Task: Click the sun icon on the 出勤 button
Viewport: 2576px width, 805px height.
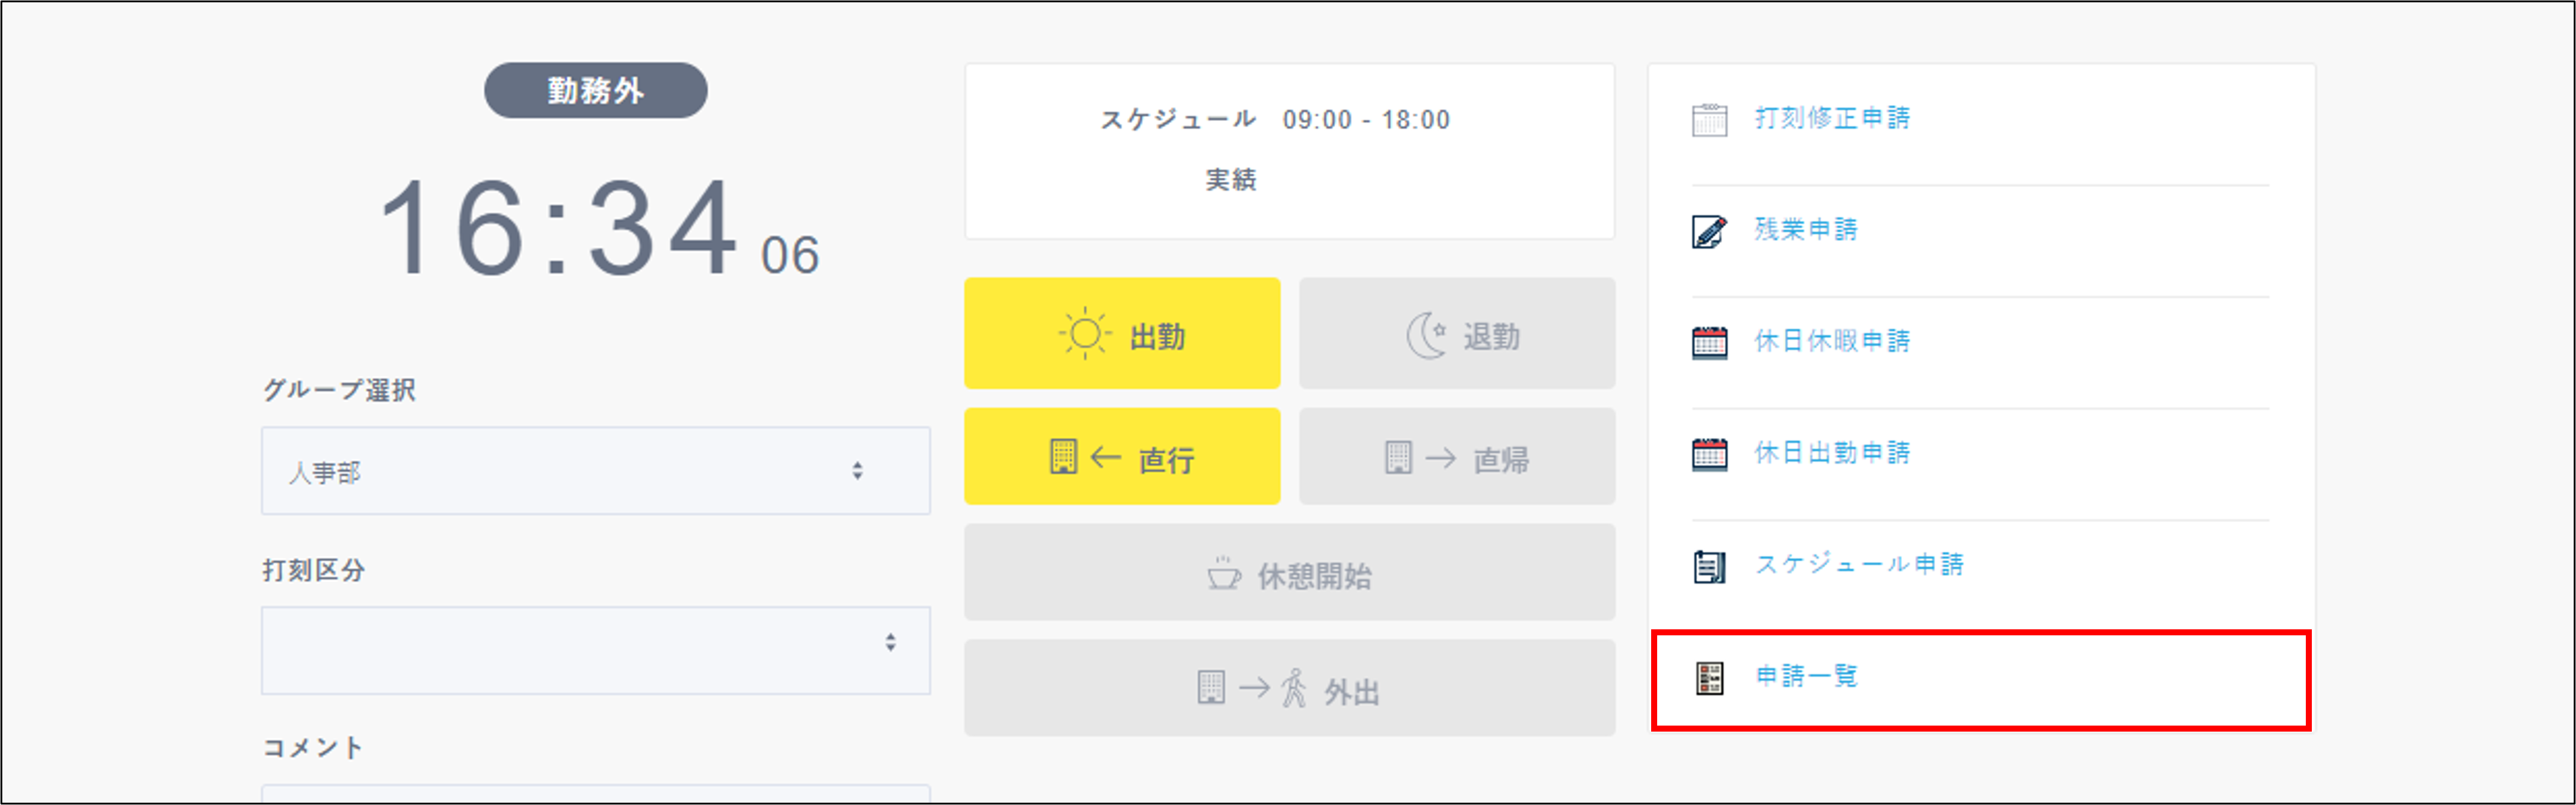Action: click(1083, 334)
